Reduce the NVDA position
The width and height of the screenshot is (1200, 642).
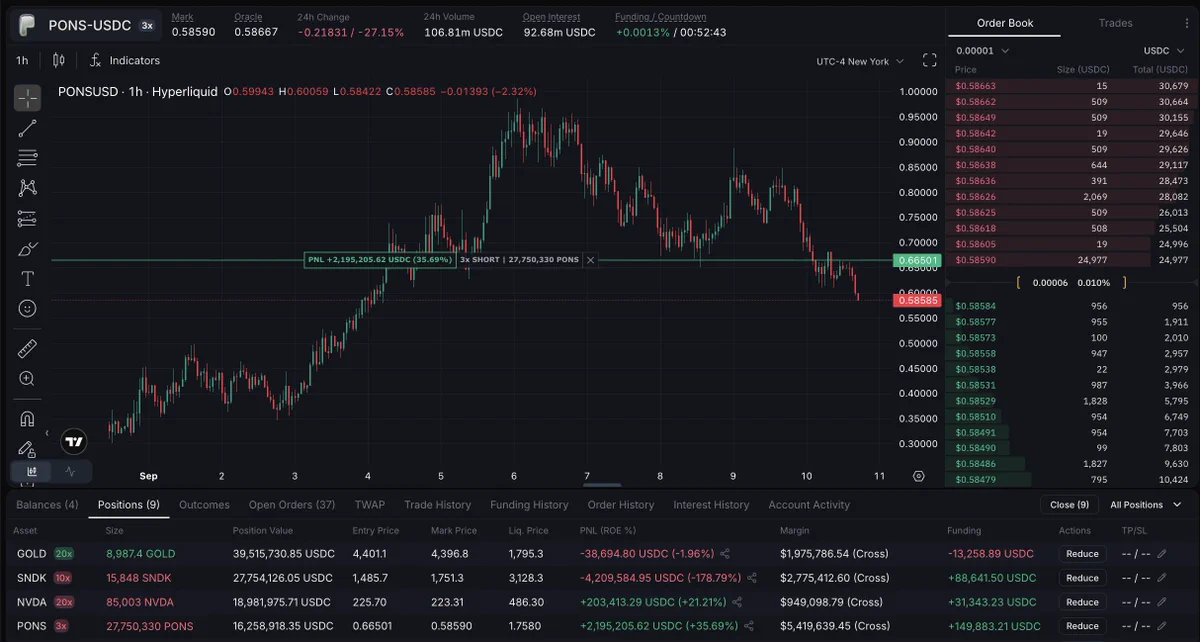(1082, 602)
